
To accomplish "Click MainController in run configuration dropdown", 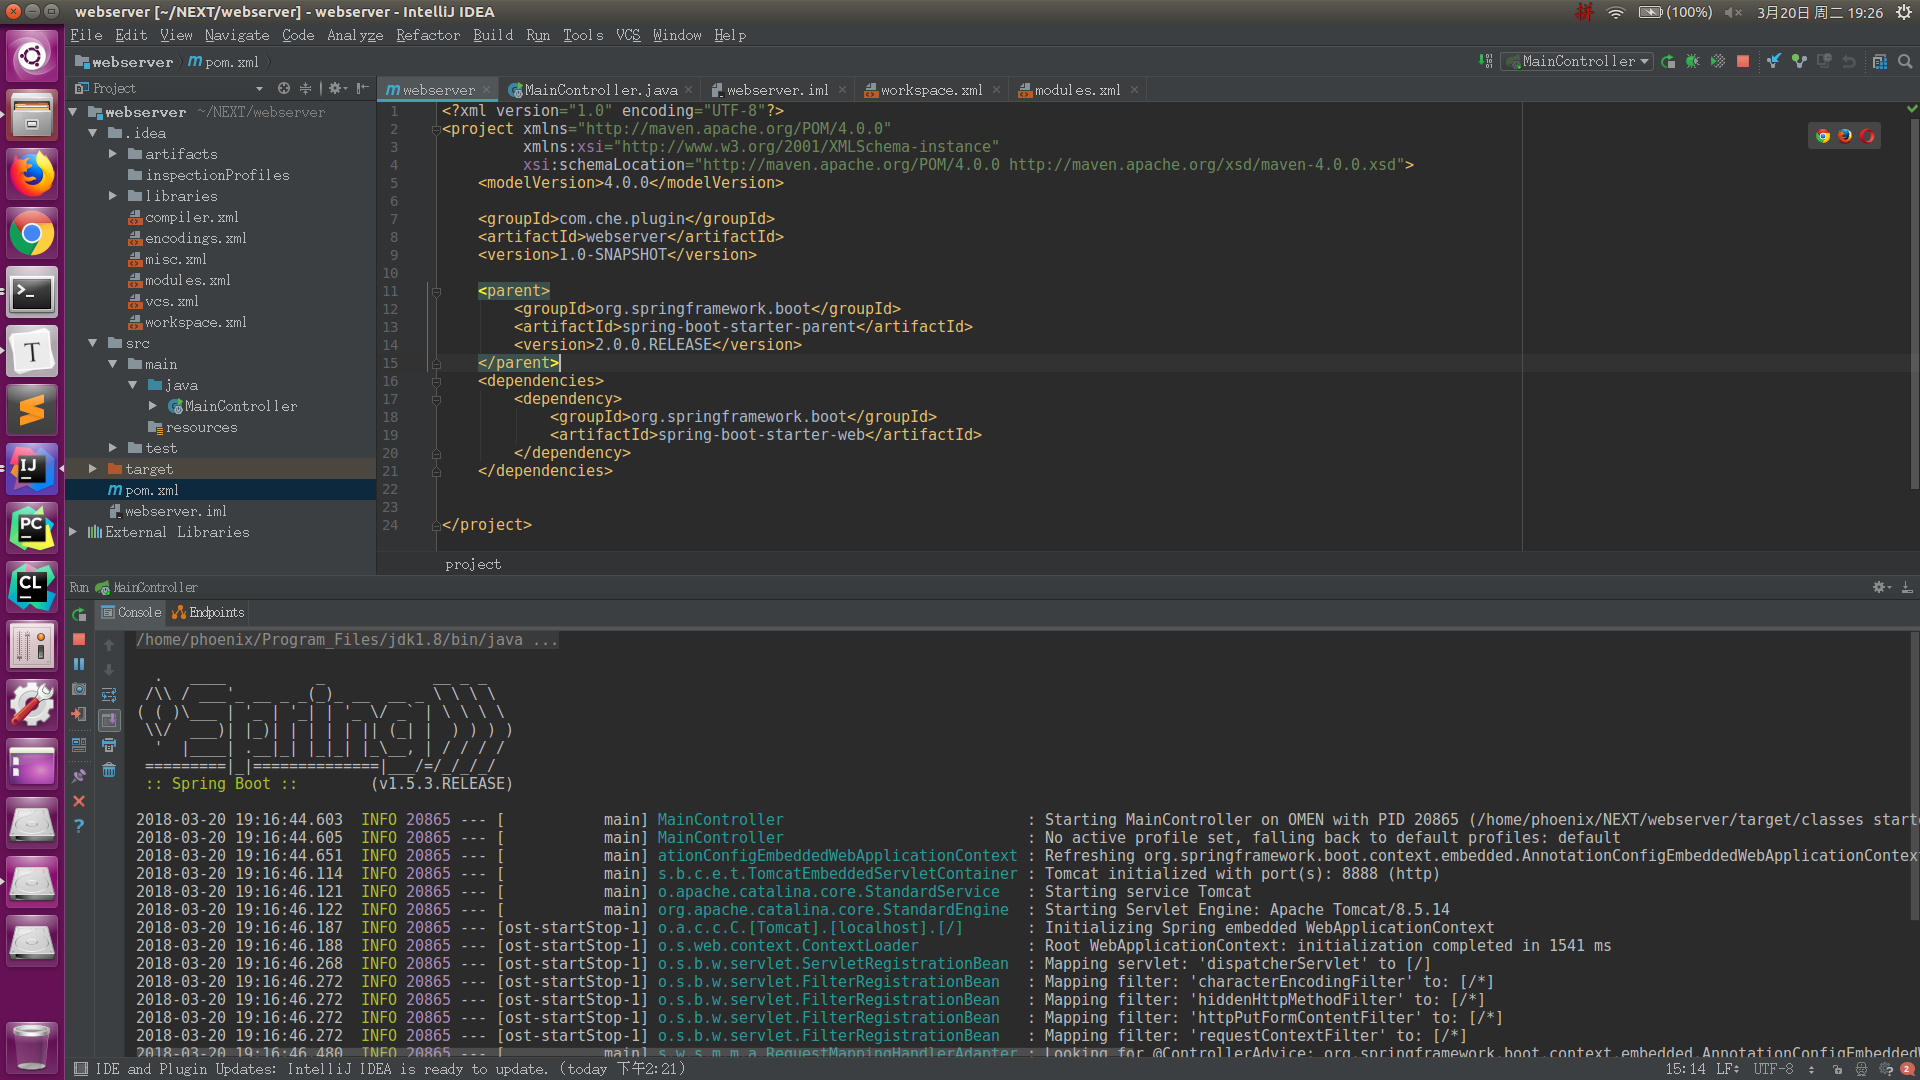I will tap(1576, 62).
